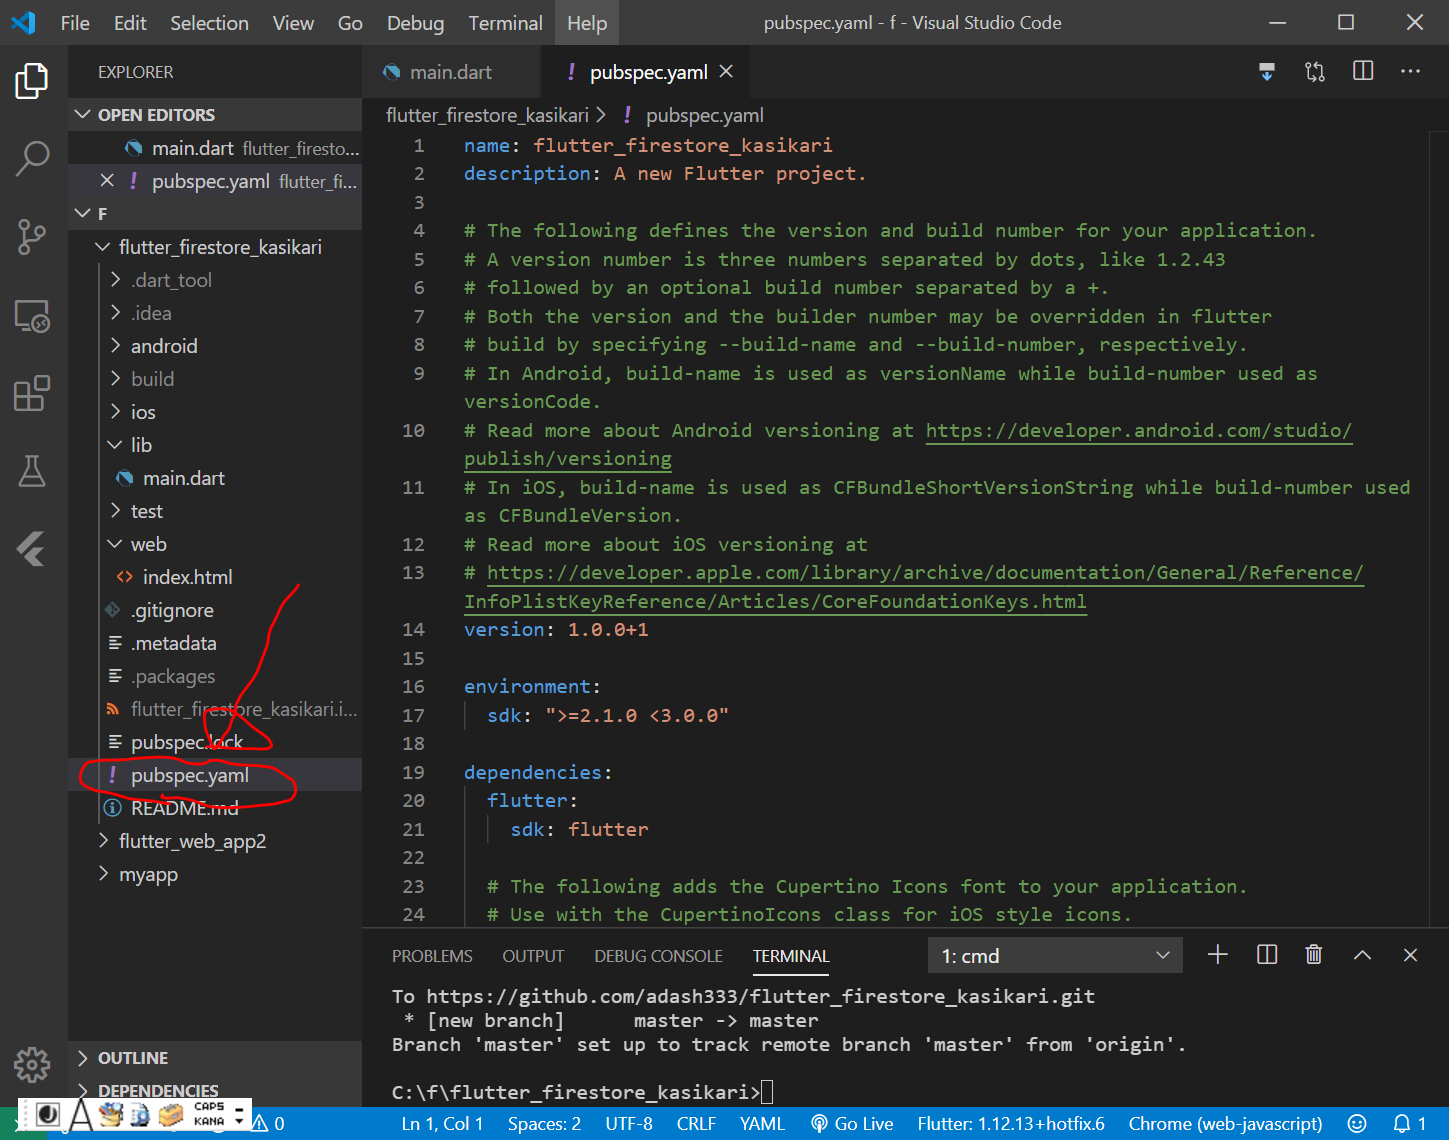Open the .gitignore file

click(172, 610)
